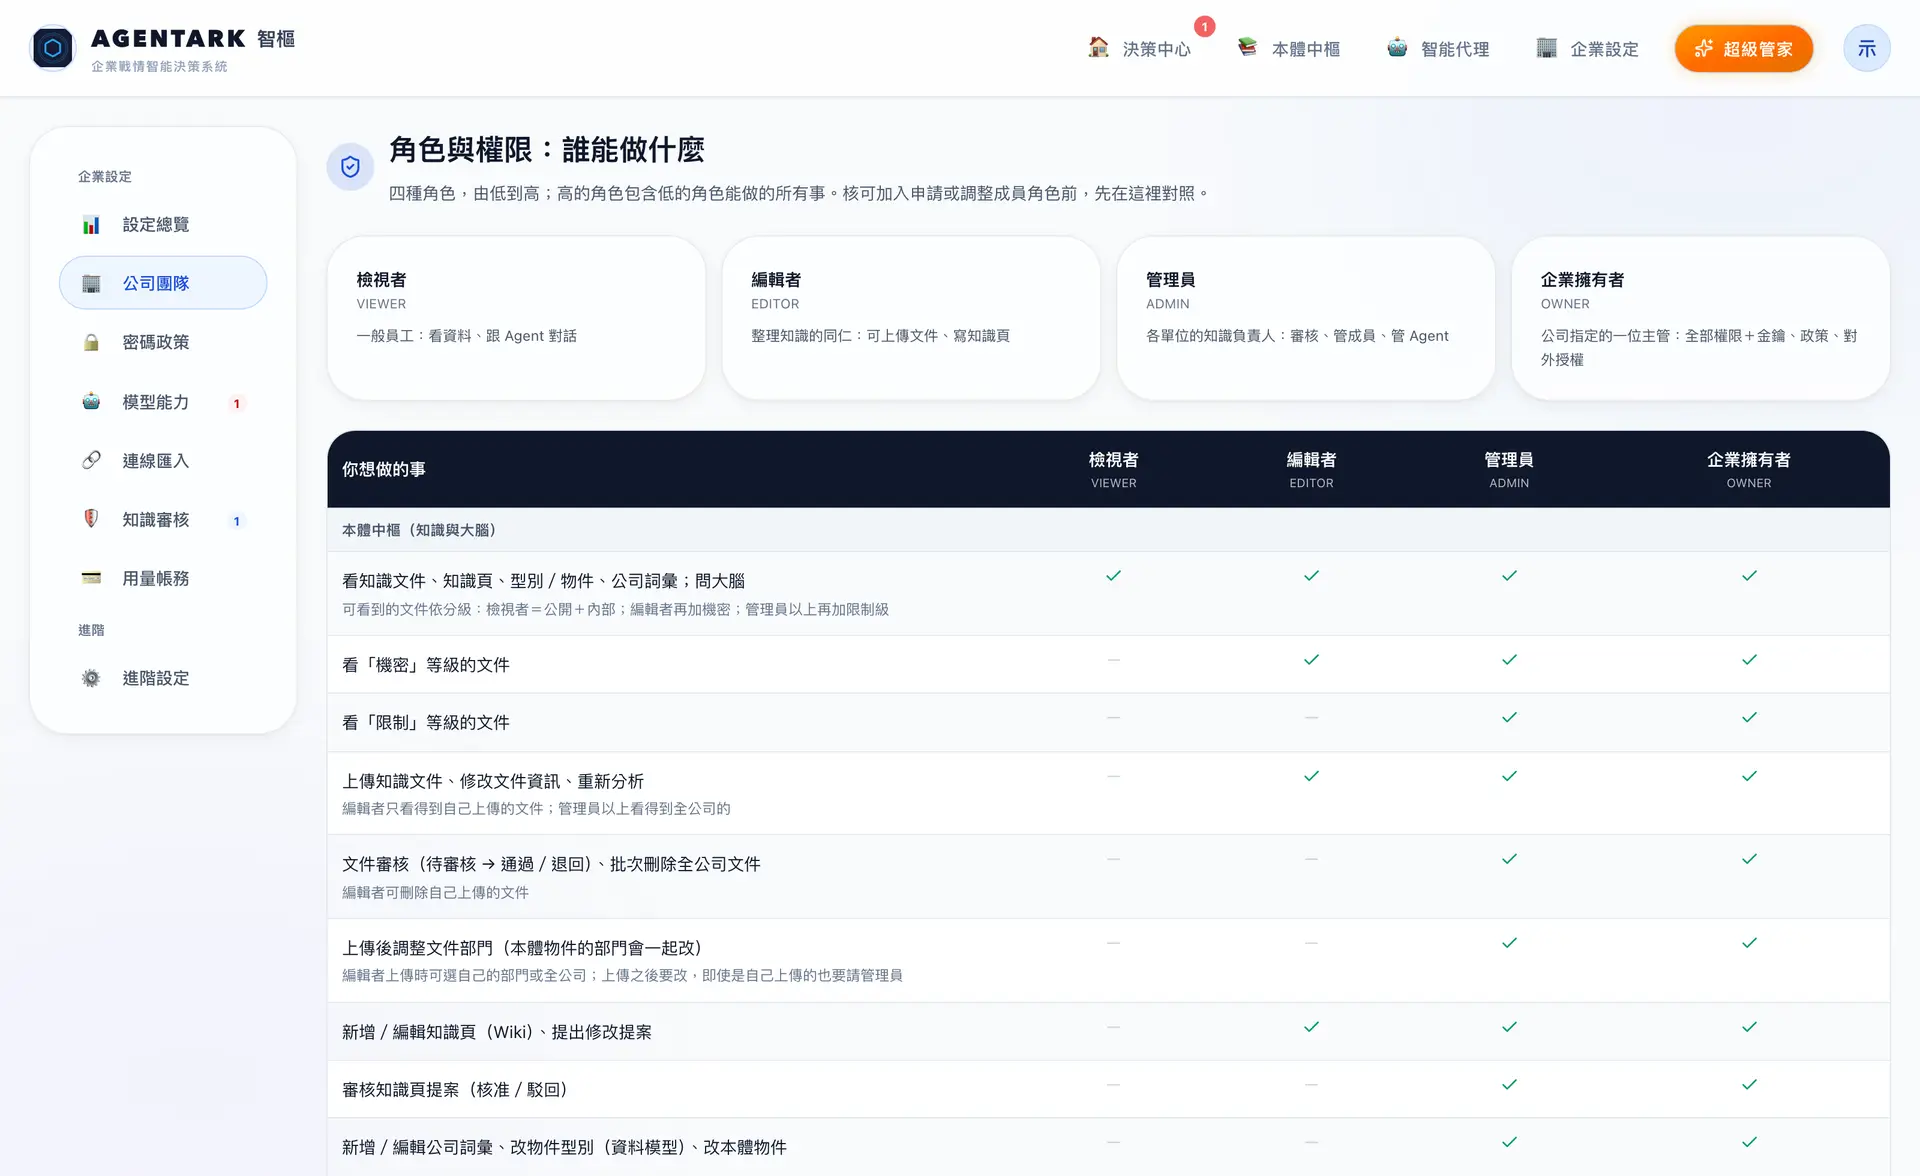Click the AgentArk hexagon logo icon
This screenshot has height=1176, width=1920.
pyautogui.click(x=53, y=48)
